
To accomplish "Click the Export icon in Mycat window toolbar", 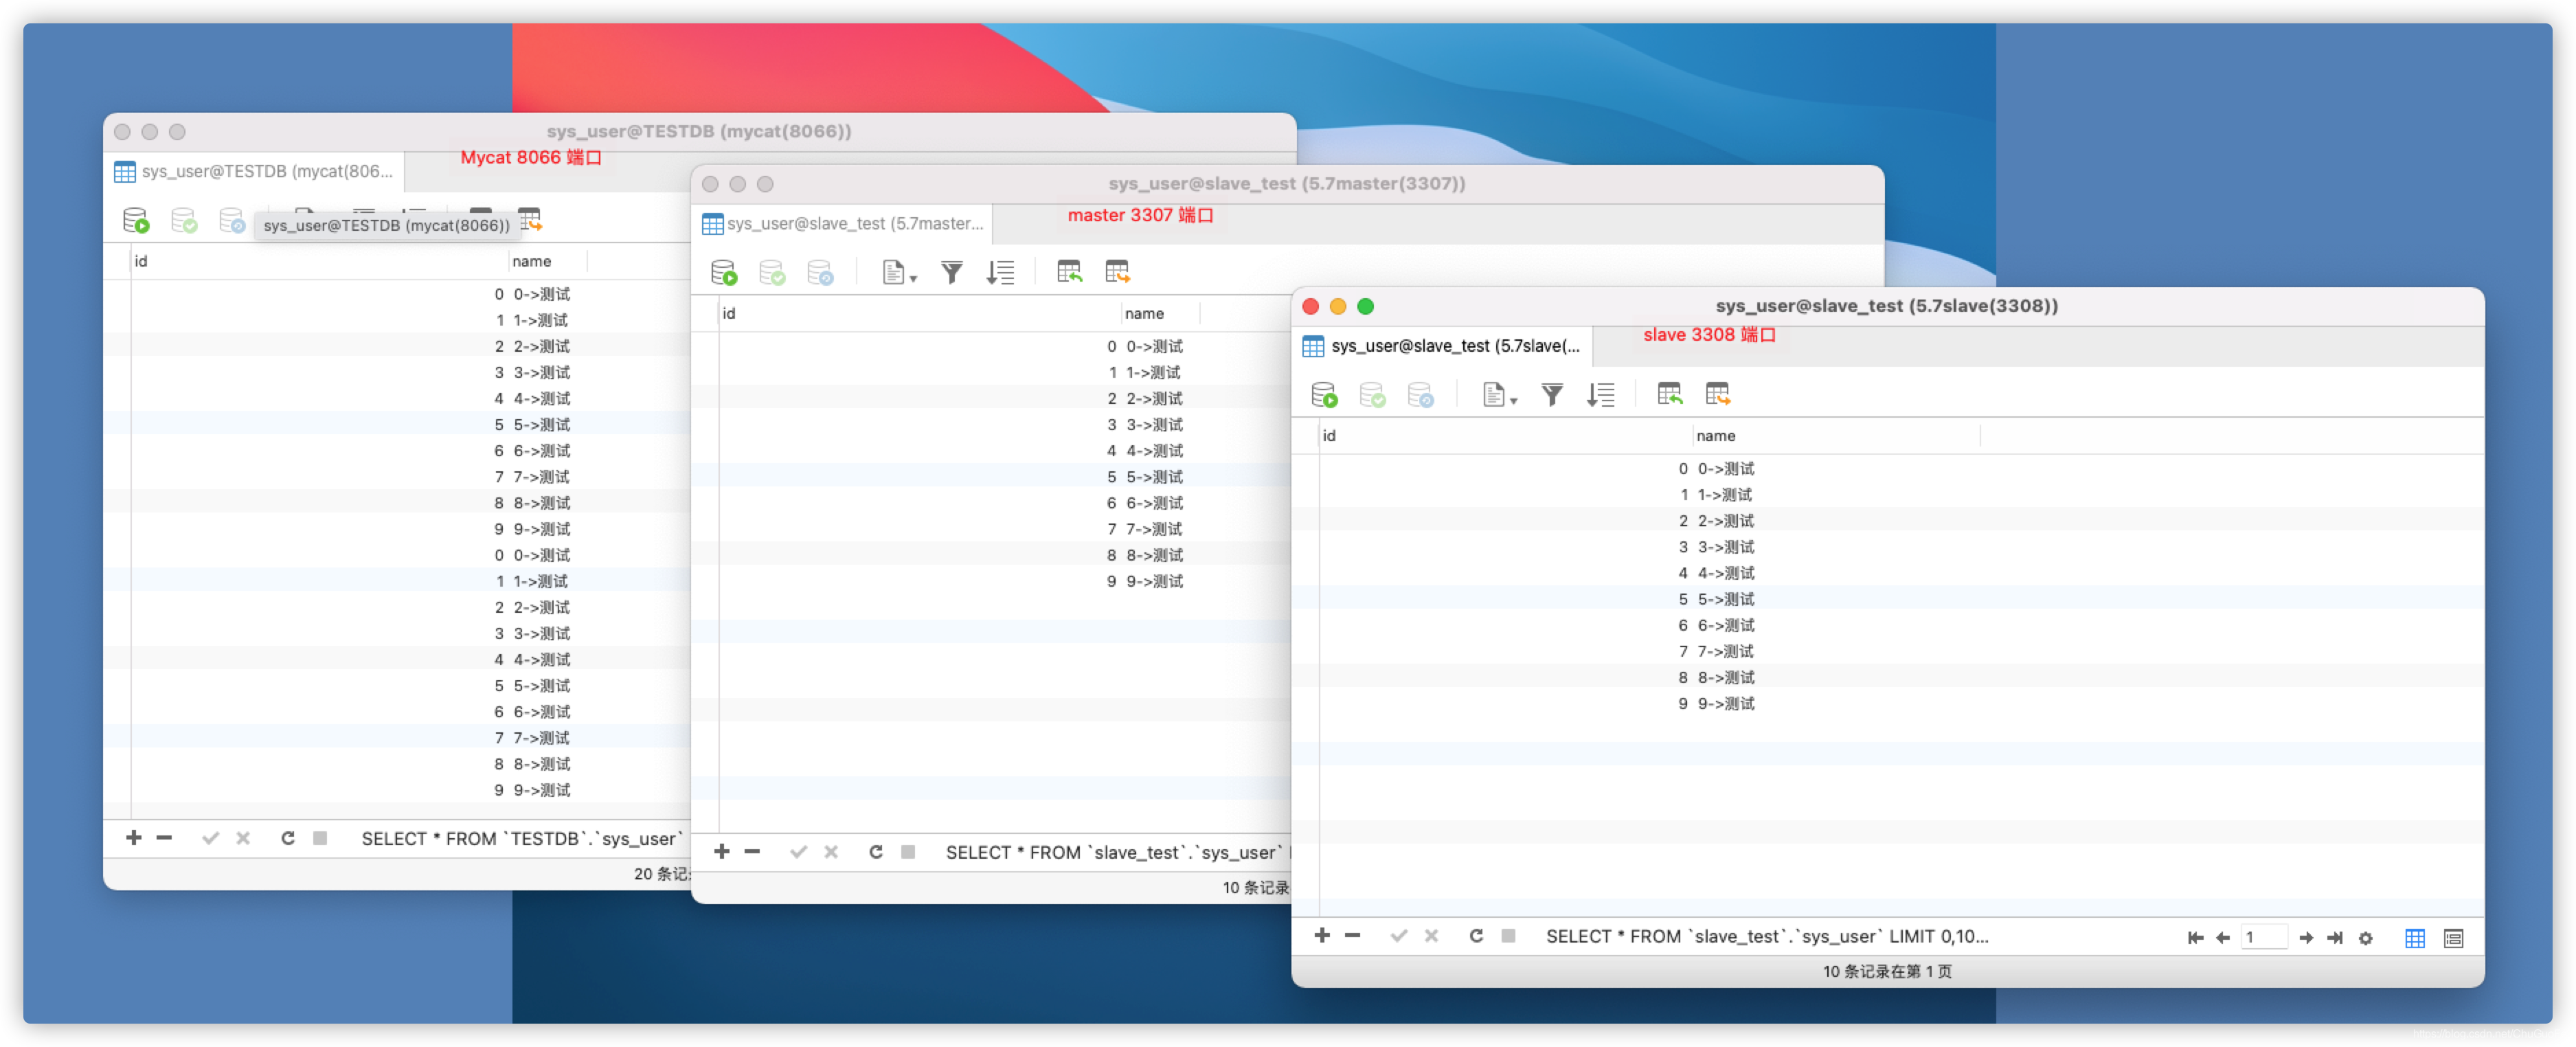I will coord(530,219).
